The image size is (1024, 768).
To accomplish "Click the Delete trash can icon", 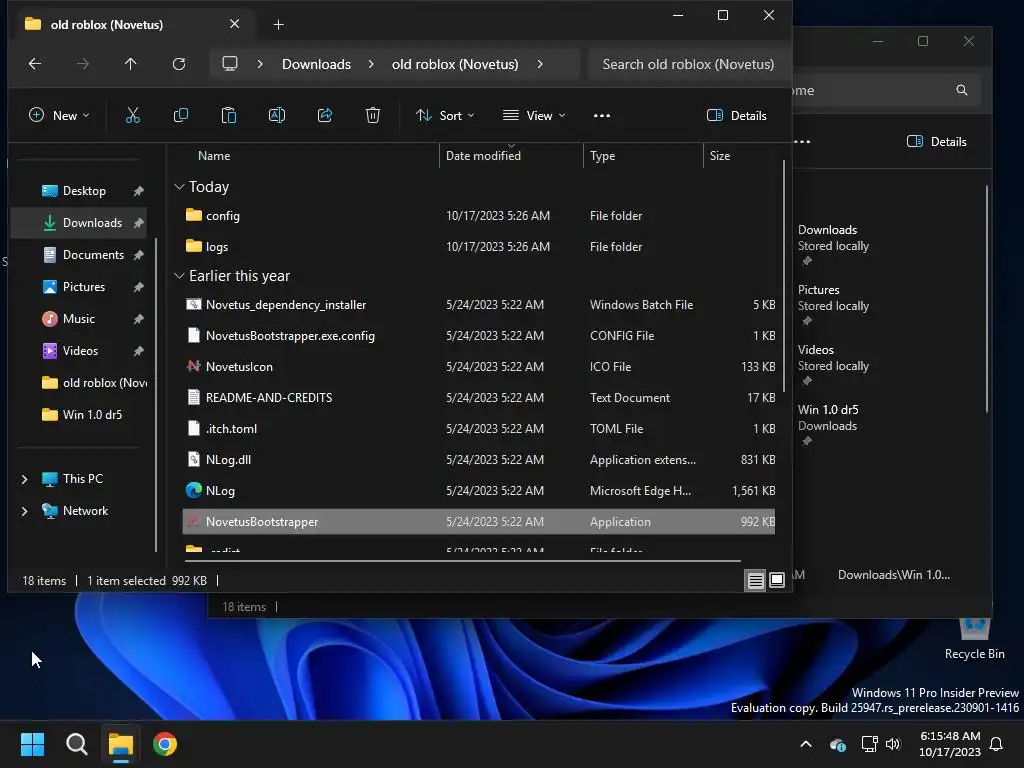I will (373, 116).
